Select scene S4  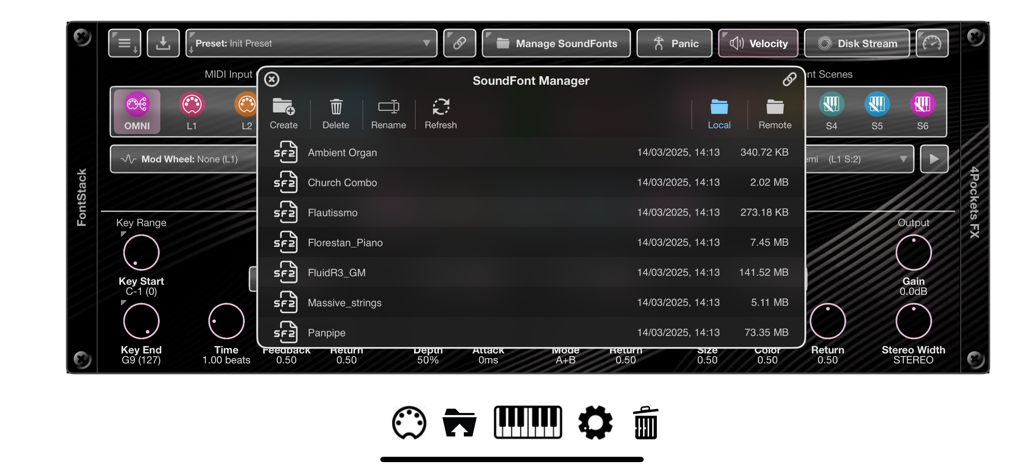(x=831, y=111)
